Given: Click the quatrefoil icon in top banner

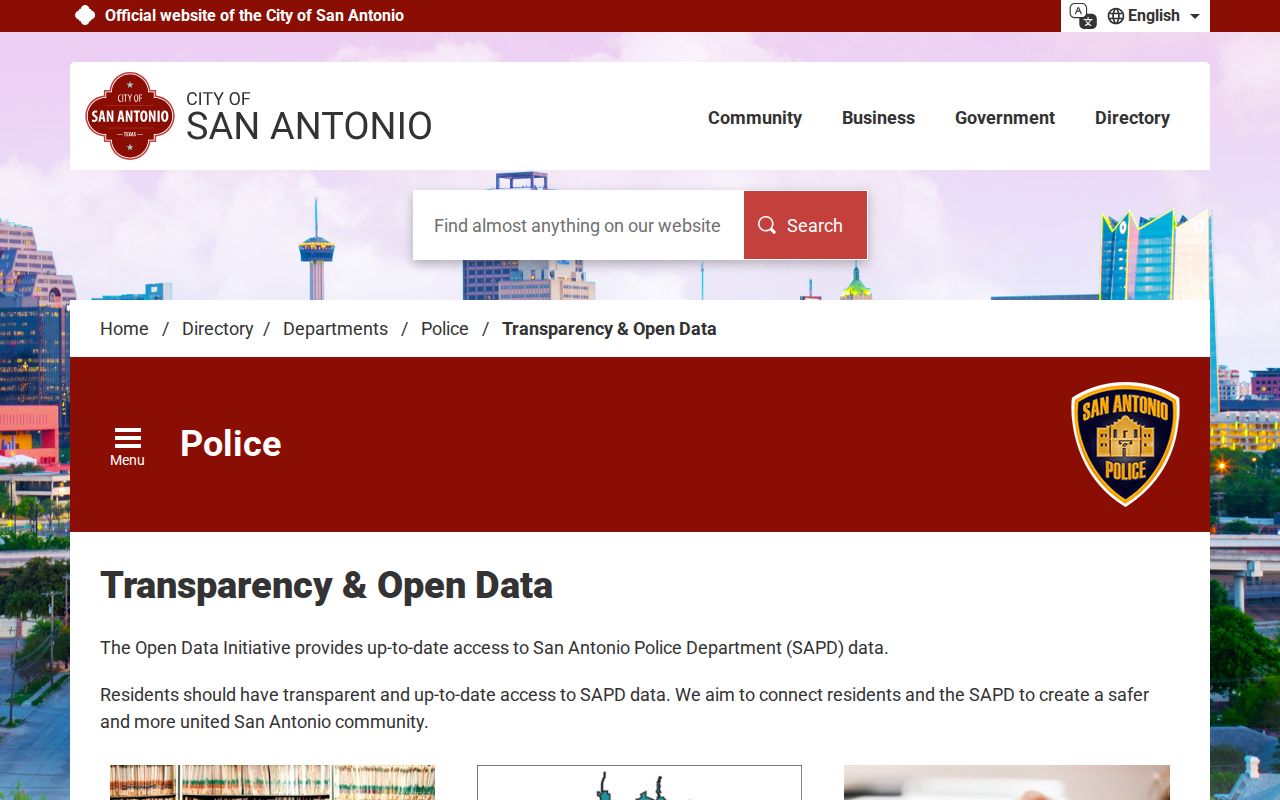Looking at the screenshot, I should click(85, 15).
